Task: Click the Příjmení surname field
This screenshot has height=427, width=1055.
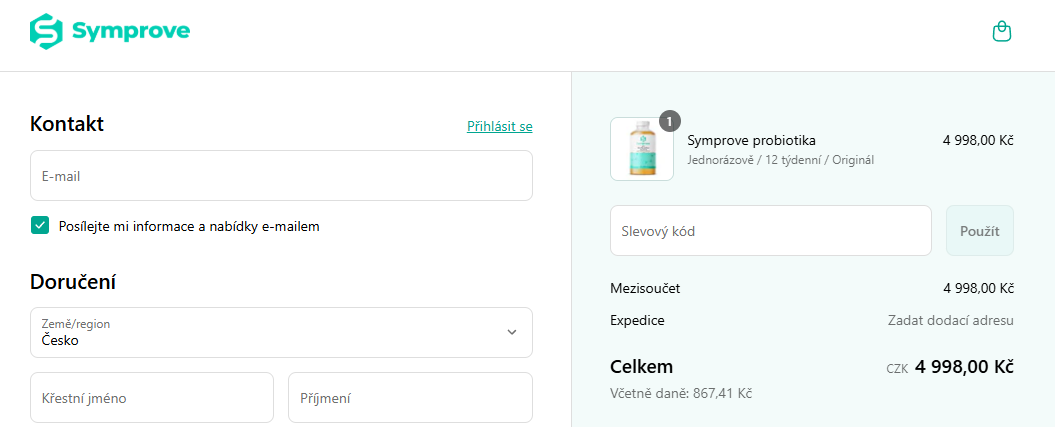Action: tap(410, 398)
